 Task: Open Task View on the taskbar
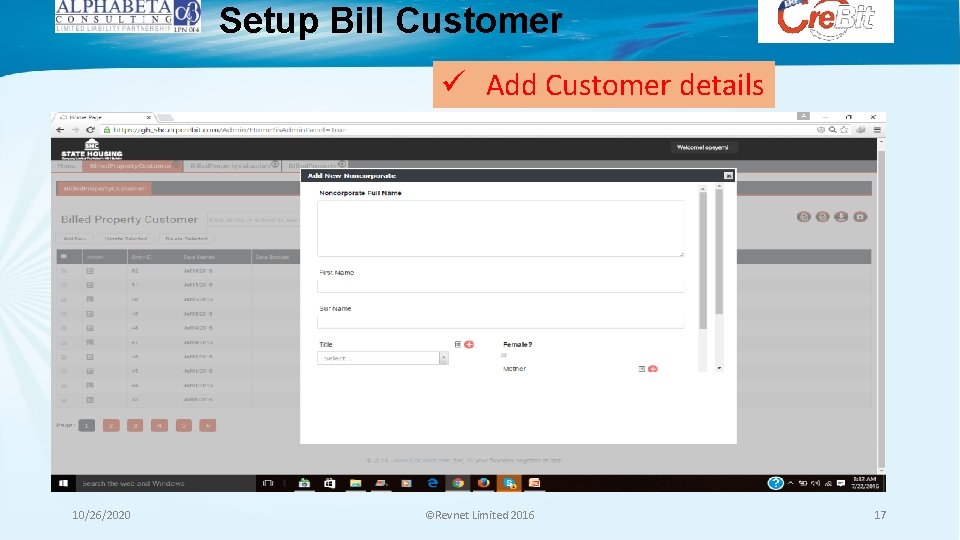[x=268, y=483]
